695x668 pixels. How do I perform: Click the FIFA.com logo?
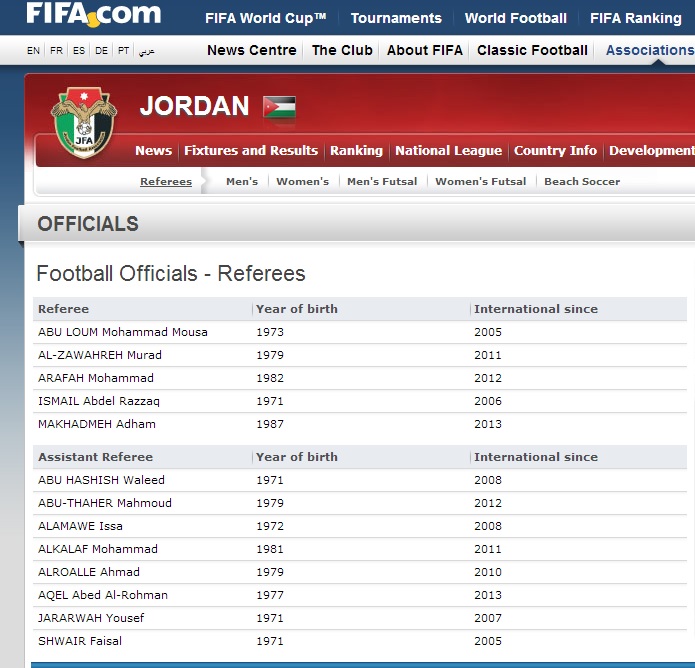pos(93,14)
